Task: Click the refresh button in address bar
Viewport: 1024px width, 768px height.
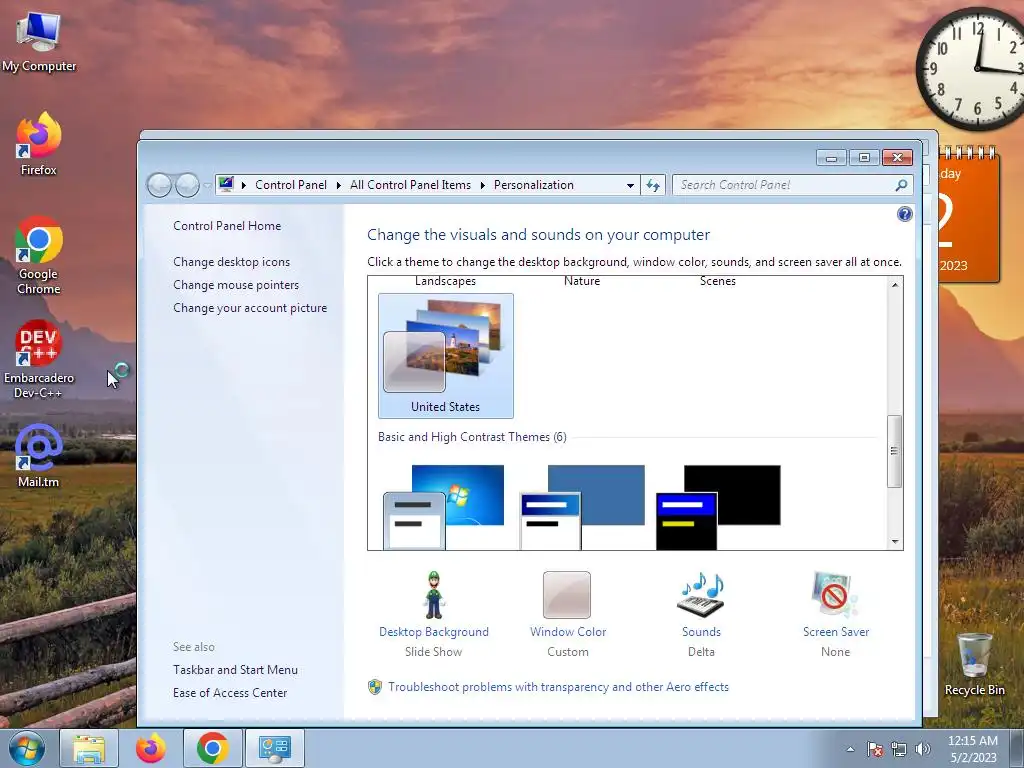Action: pyautogui.click(x=653, y=185)
